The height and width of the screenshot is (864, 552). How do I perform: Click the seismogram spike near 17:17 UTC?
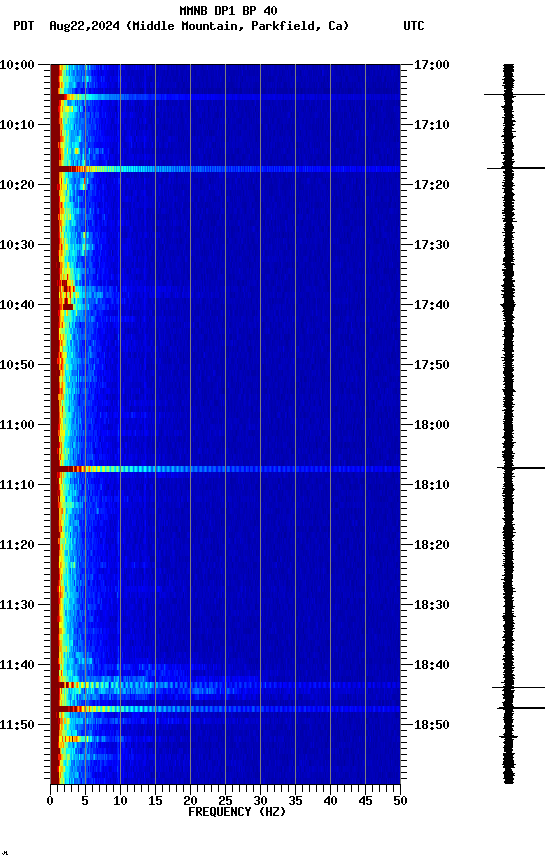(x=516, y=168)
